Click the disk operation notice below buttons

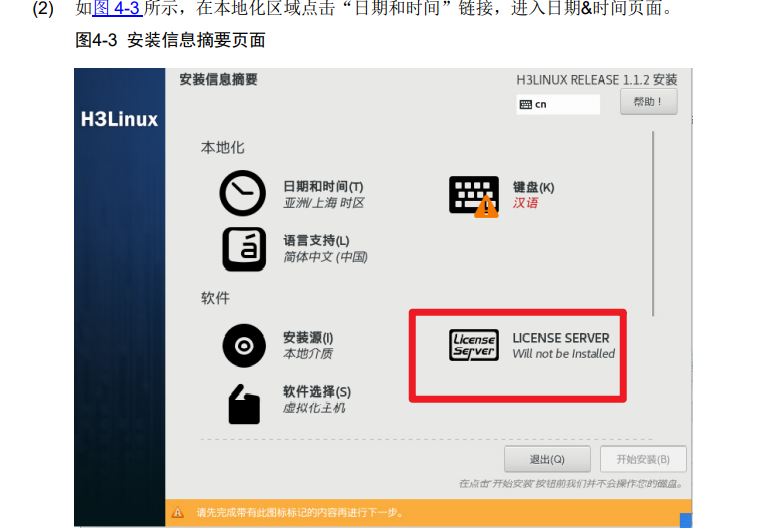pos(572,484)
